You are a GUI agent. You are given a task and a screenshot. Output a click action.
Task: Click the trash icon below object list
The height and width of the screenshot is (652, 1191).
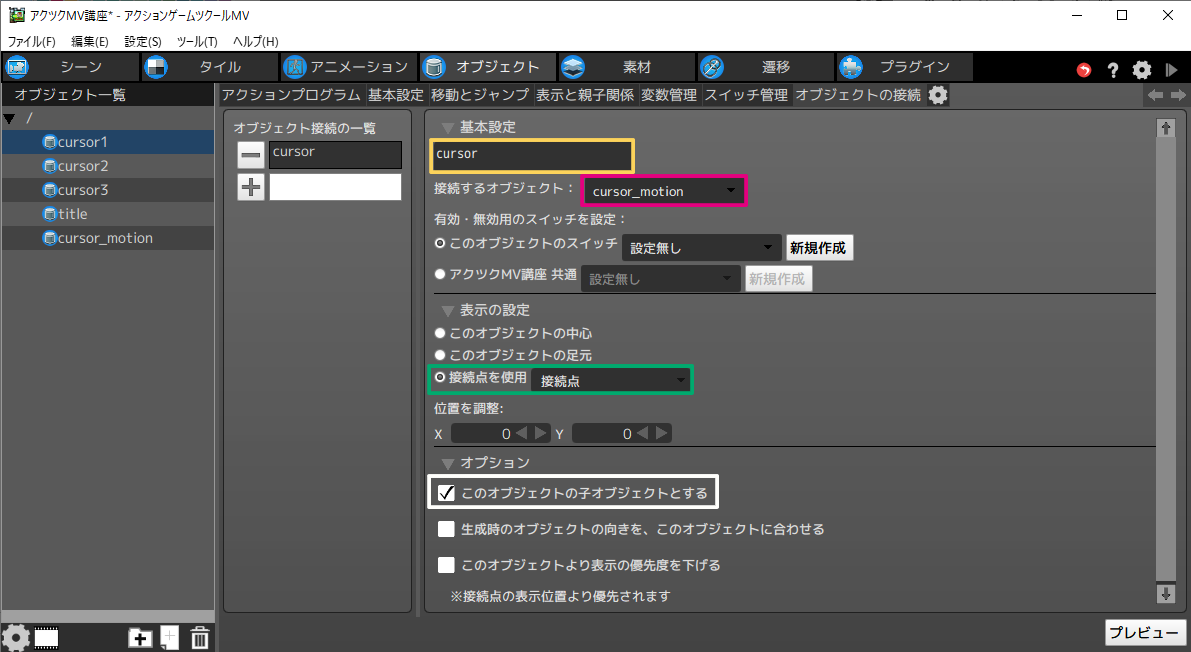(x=199, y=637)
